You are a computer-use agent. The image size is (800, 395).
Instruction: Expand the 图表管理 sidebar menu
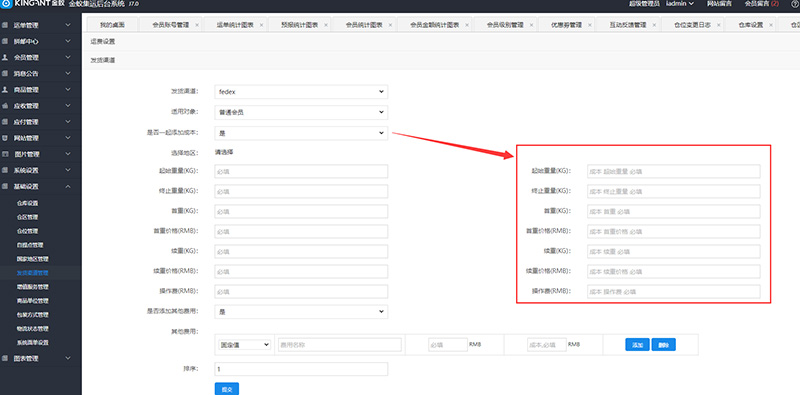pyautogui.click(x=68, y=359)
